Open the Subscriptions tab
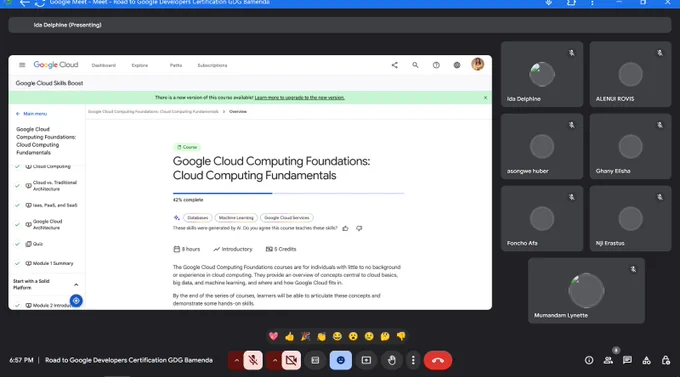The height and width of the screenshot is (377, 680). point(212,66)
